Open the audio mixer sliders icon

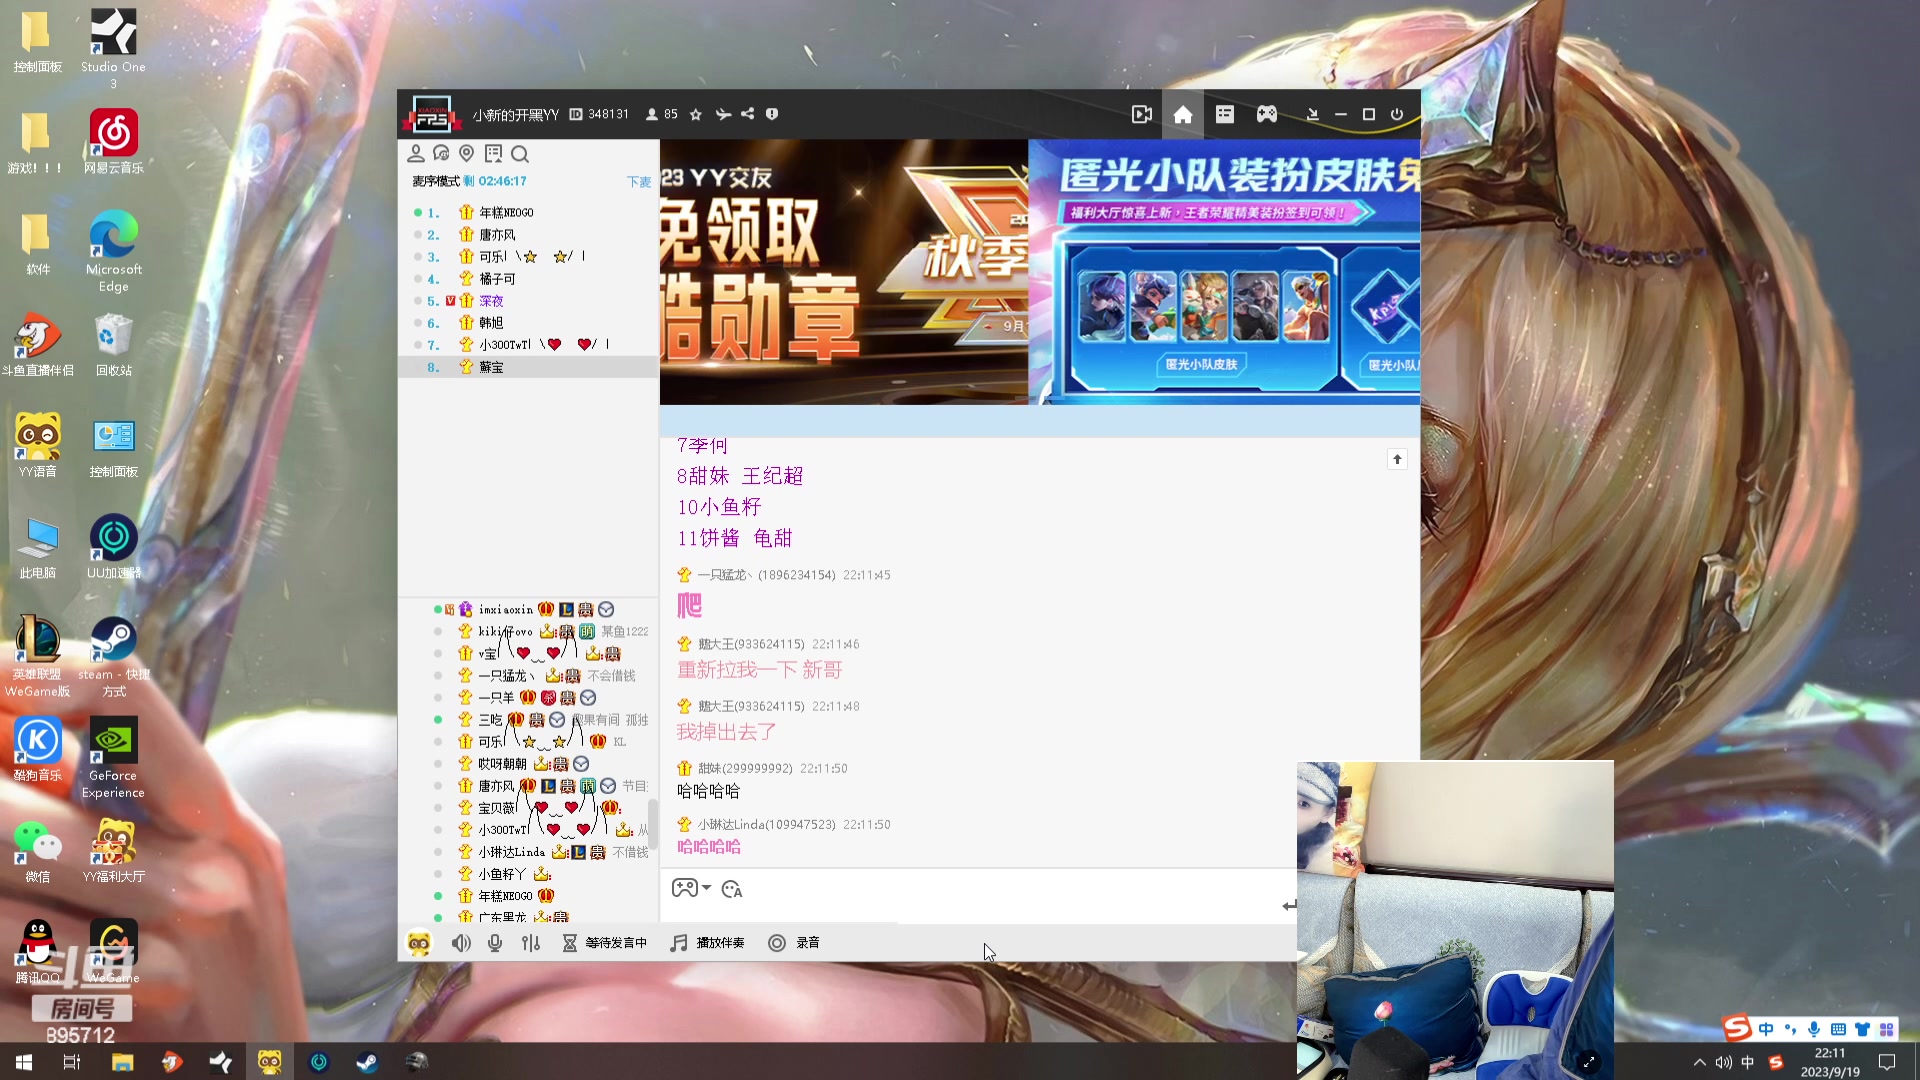pos(531,942)
